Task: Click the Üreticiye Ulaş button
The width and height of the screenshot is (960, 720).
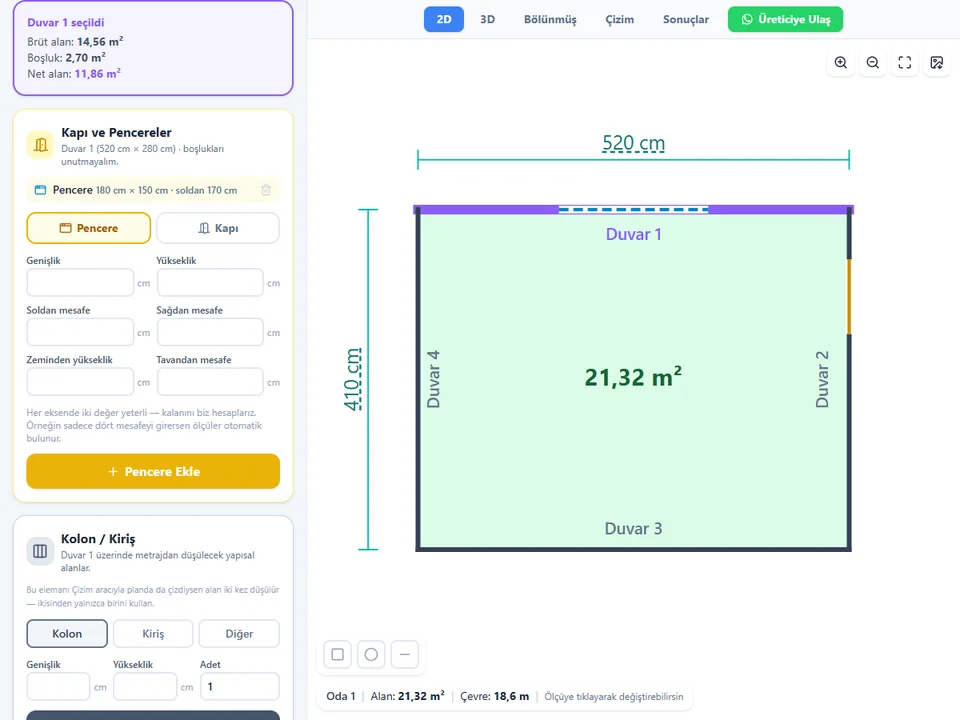Action: point(786,20)
